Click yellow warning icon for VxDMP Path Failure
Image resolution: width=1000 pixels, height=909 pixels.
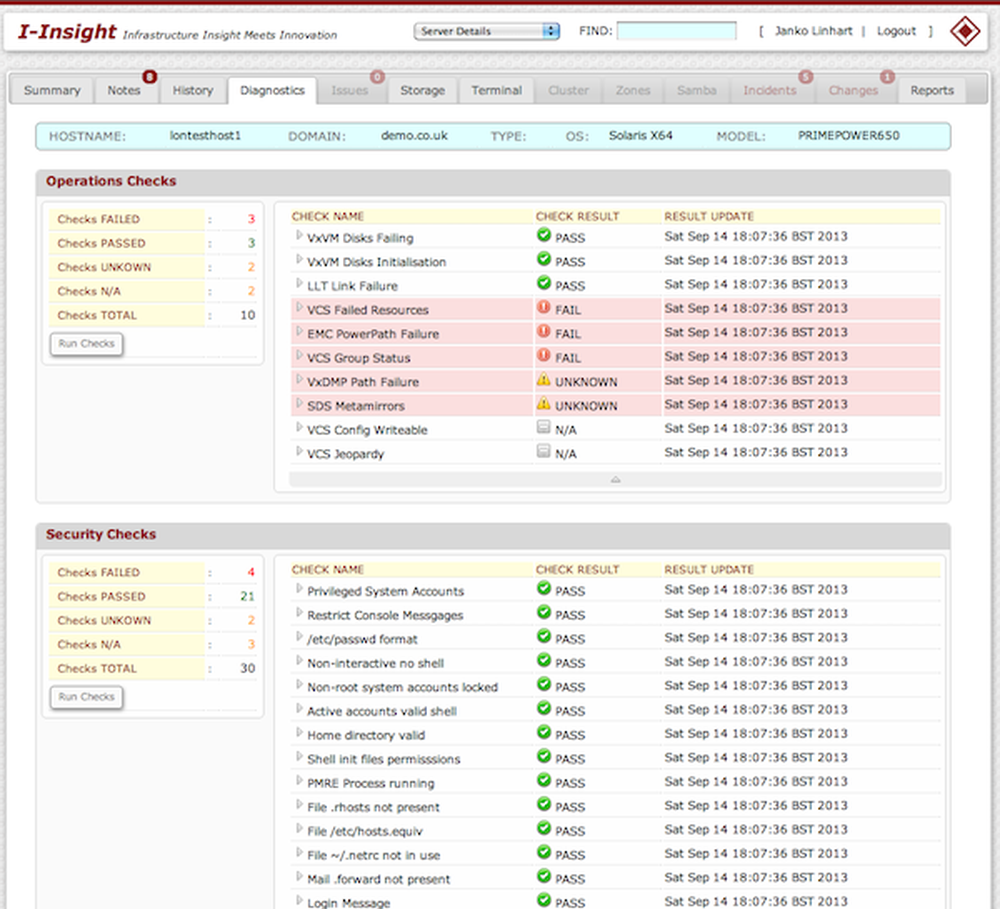[544, 380]
